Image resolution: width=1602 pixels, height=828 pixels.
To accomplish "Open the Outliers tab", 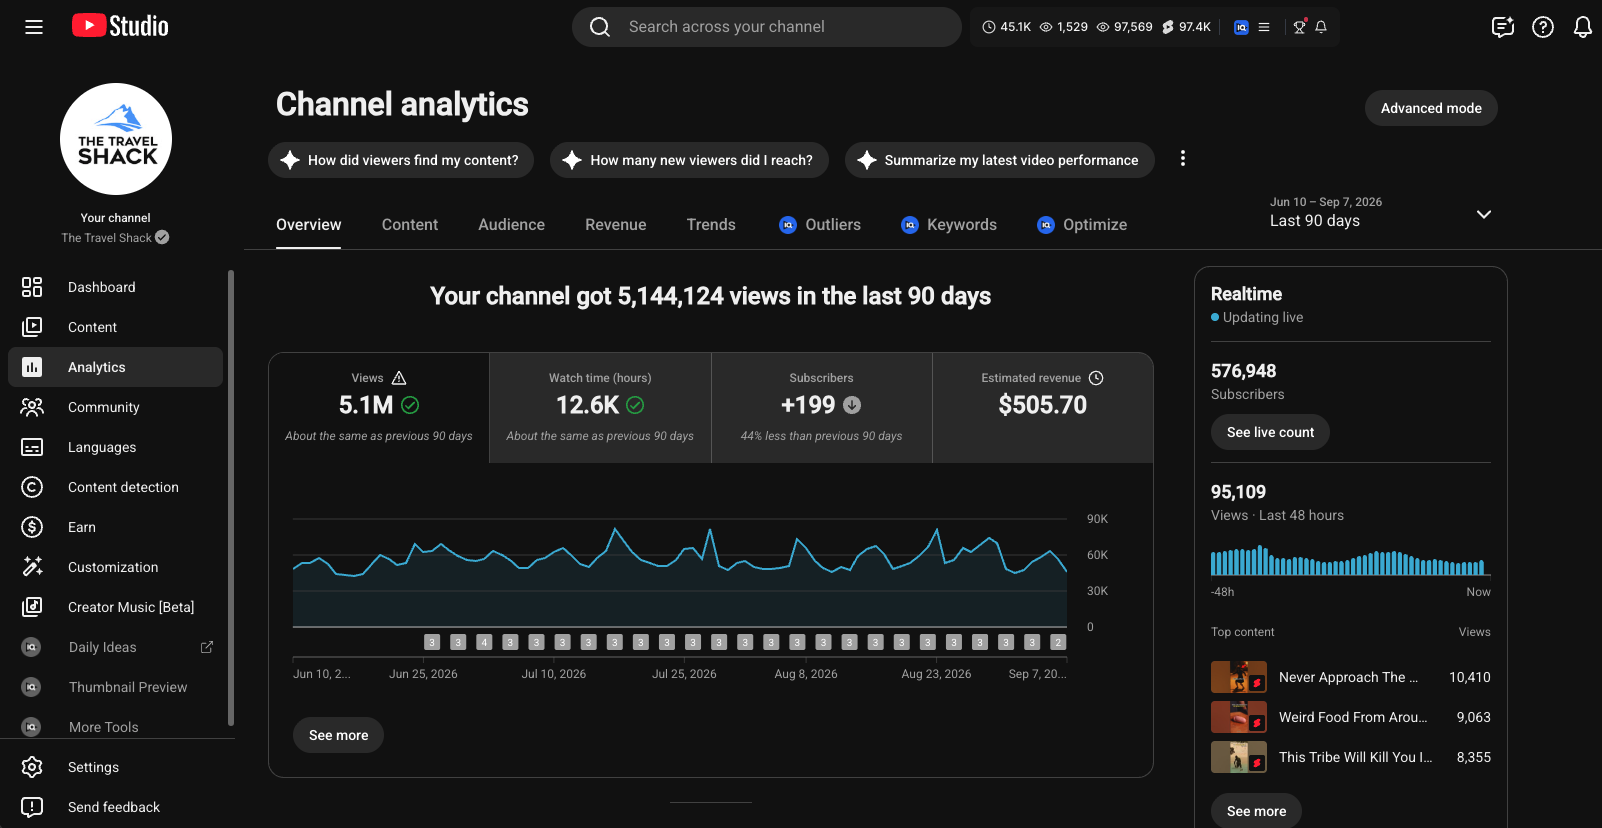I will tap(820, 225).
